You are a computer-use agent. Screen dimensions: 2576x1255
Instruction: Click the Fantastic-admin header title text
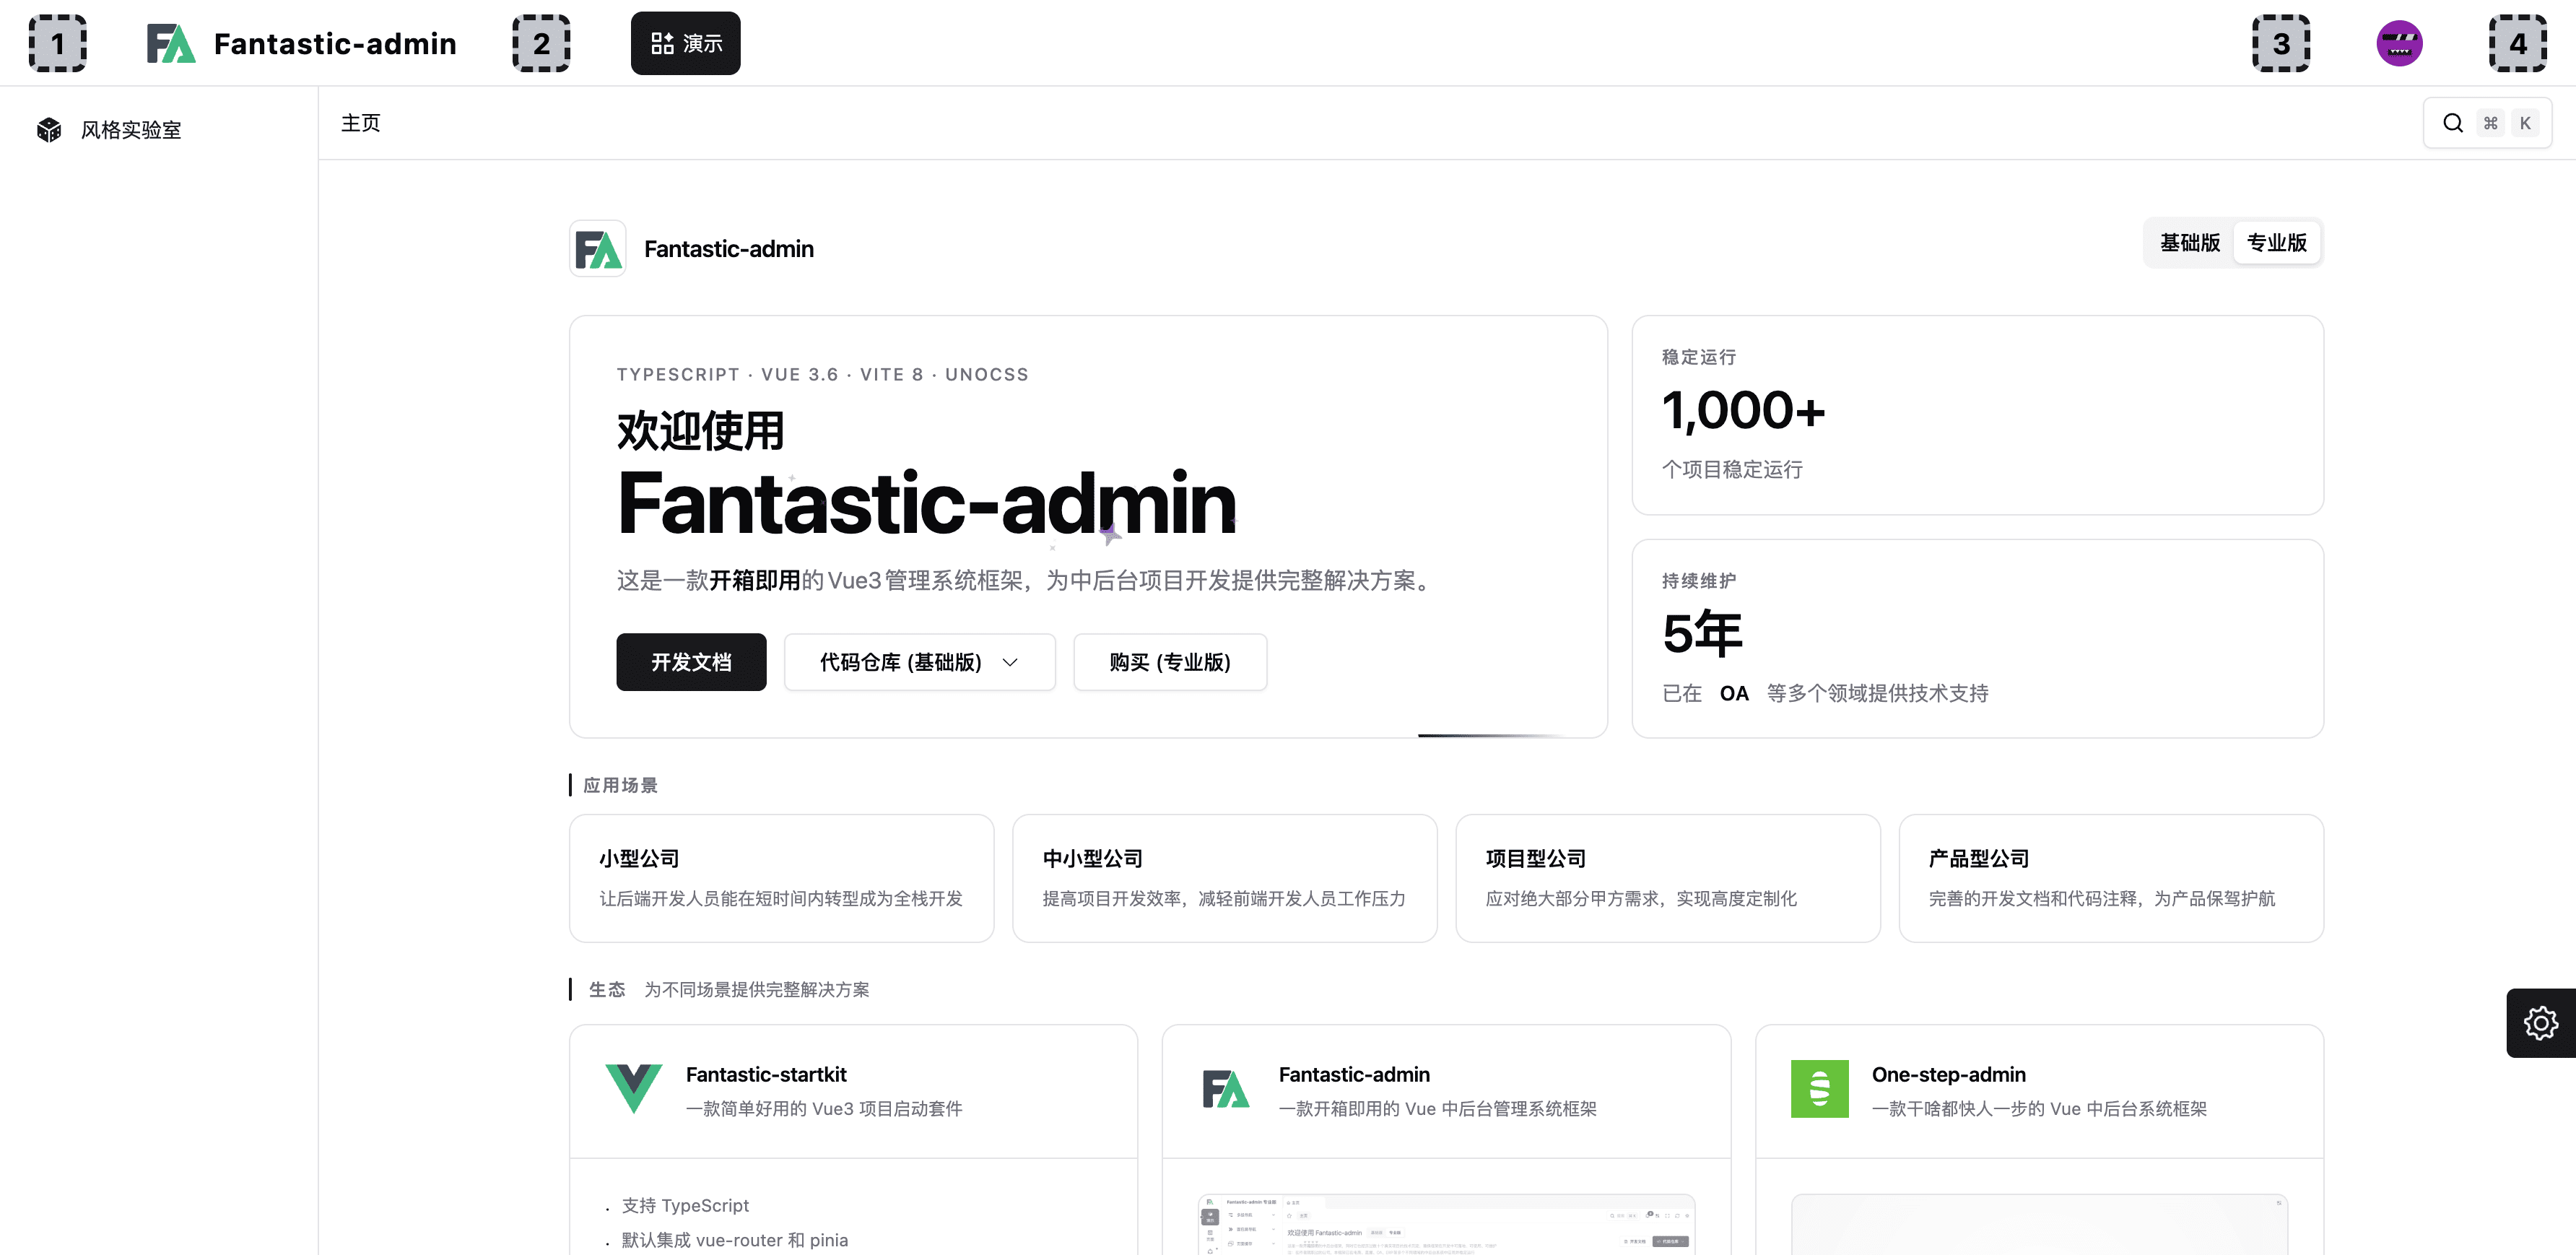[335, 44]
